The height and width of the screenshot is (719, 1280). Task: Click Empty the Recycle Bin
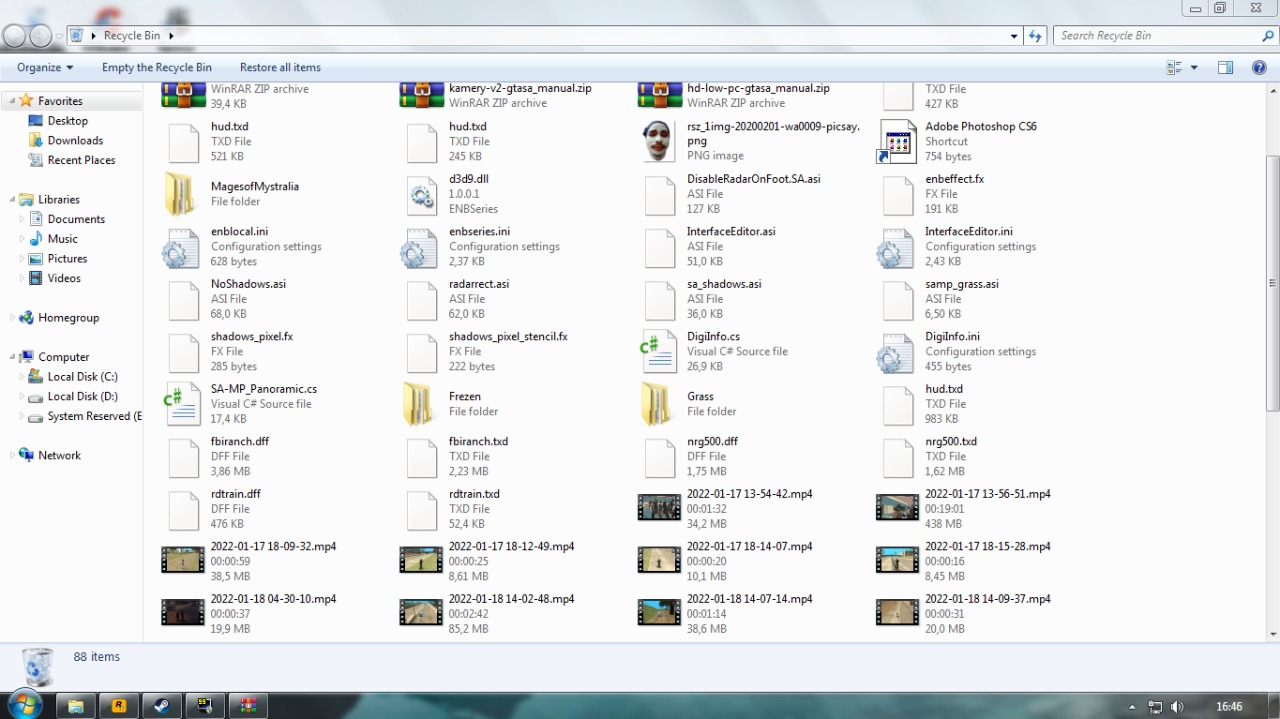tap(156, 67)
